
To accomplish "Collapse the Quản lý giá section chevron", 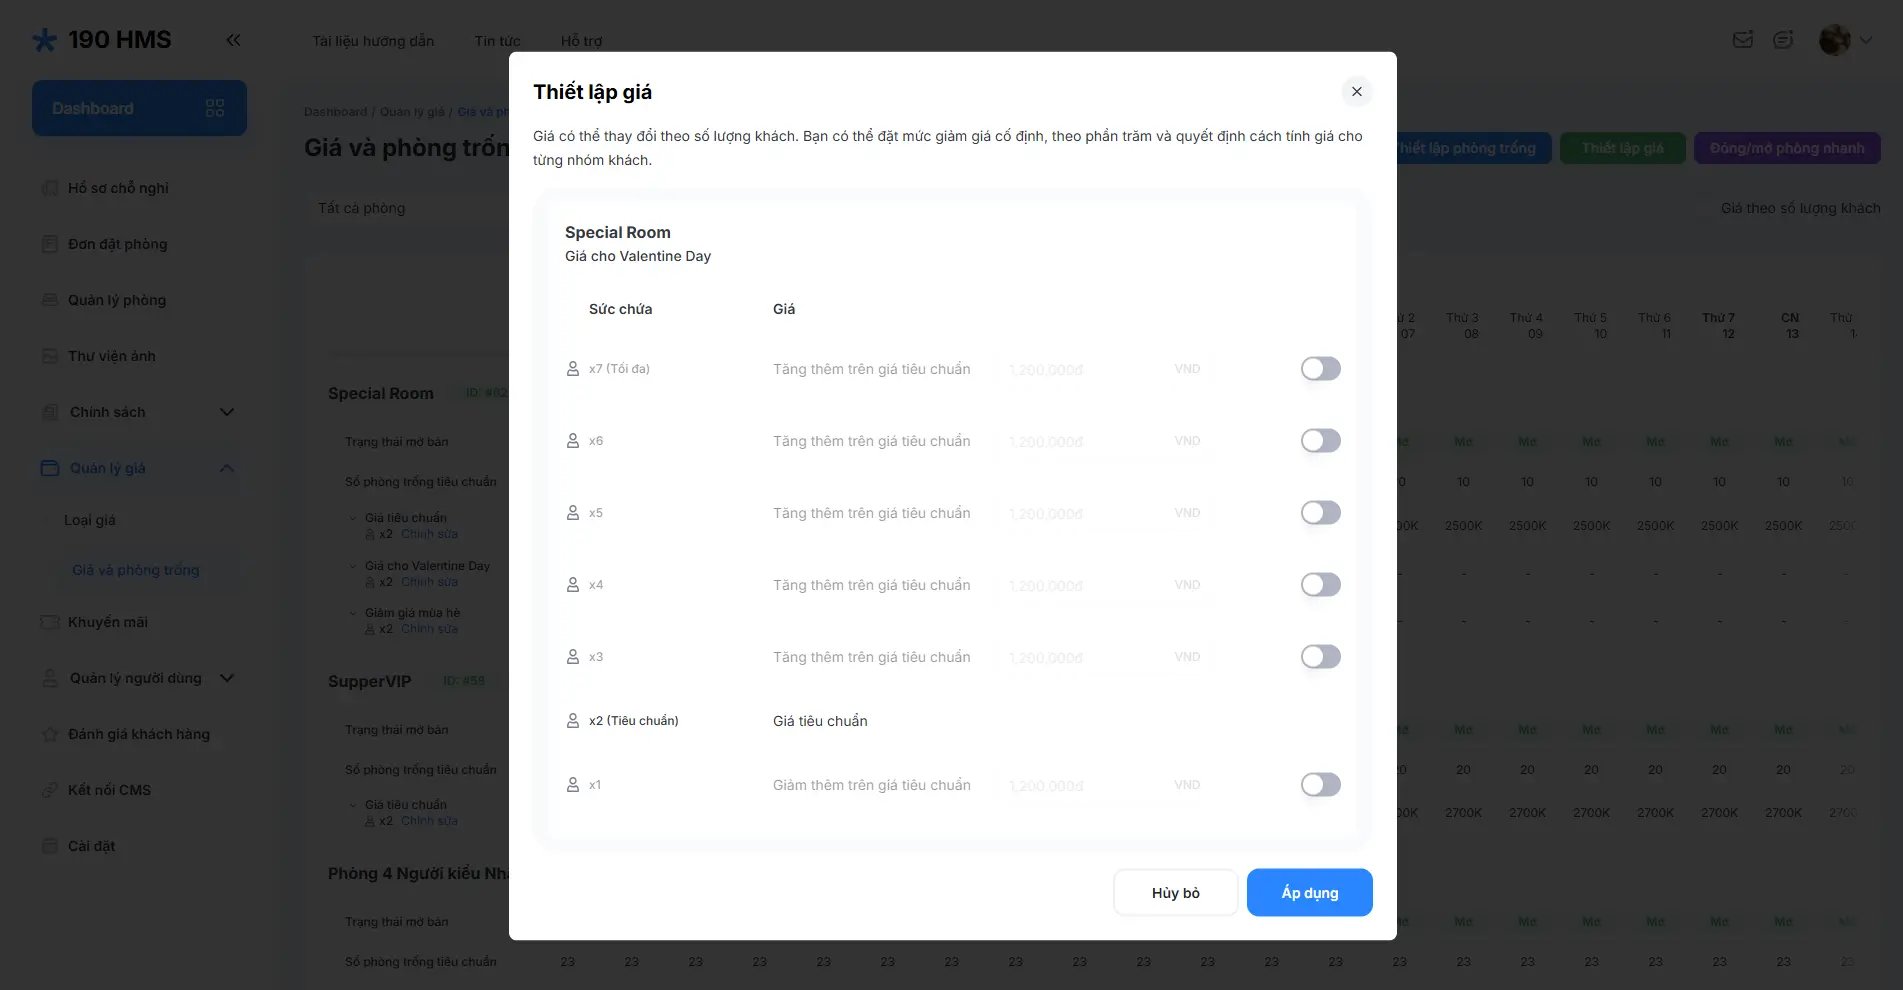I will [227, 468].
